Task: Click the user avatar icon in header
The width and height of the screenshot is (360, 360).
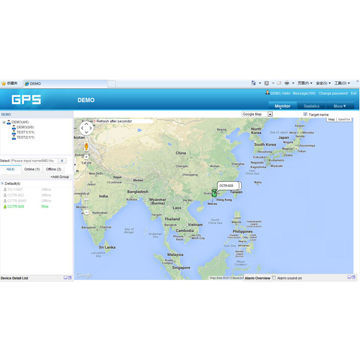Action: tap(267, 93)
